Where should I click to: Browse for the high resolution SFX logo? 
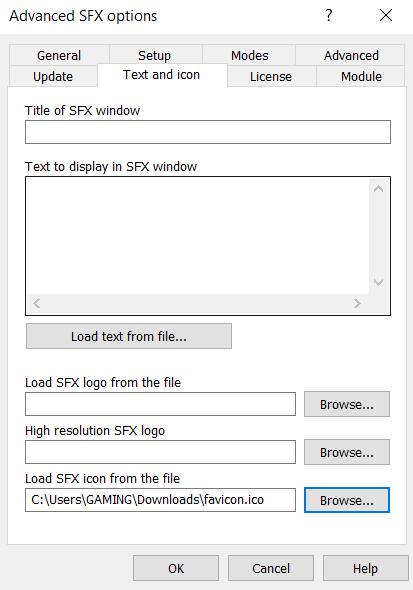tap(347, 452)
